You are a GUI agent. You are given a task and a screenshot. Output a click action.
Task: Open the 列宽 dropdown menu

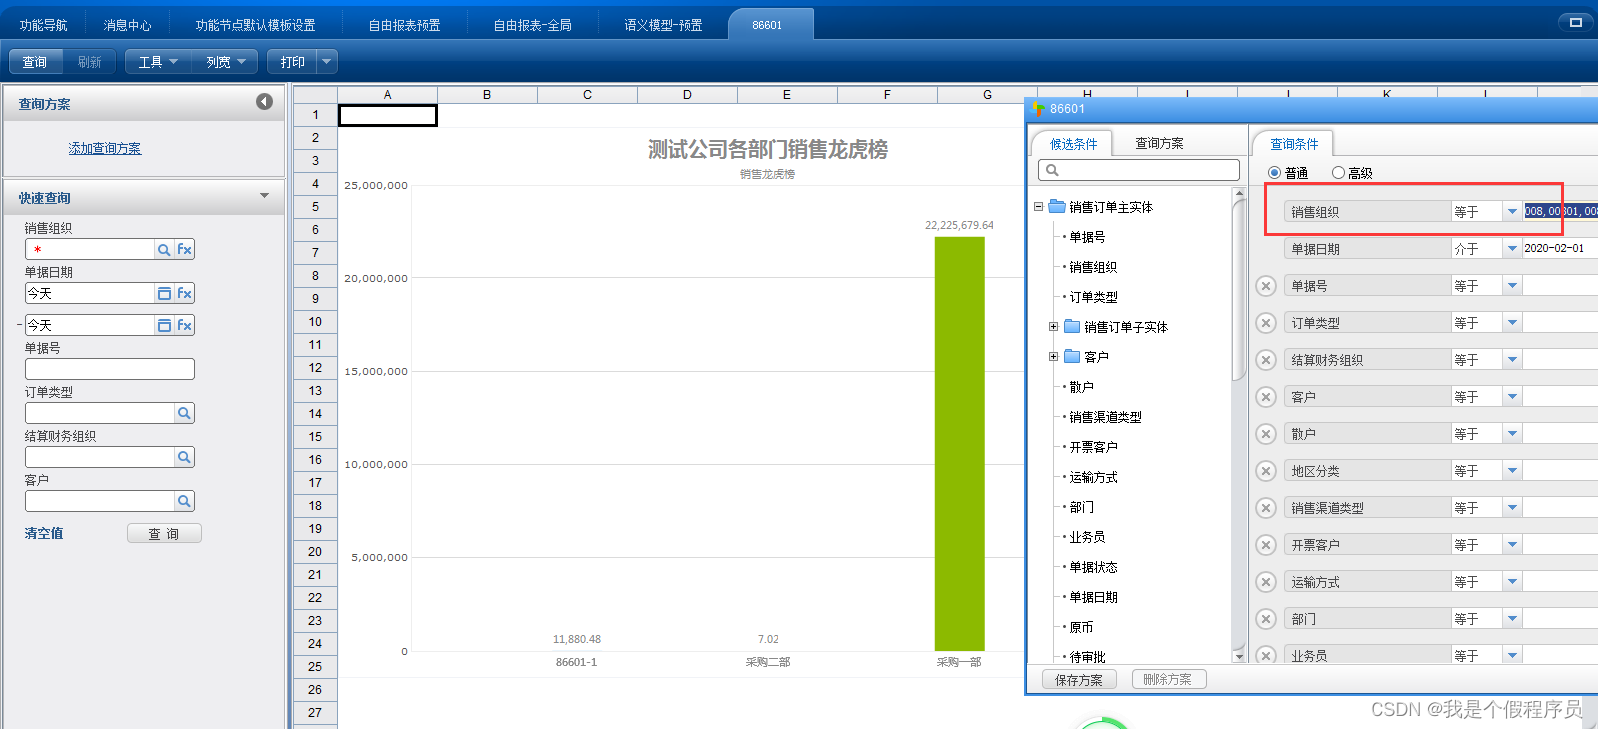point(225,62)
